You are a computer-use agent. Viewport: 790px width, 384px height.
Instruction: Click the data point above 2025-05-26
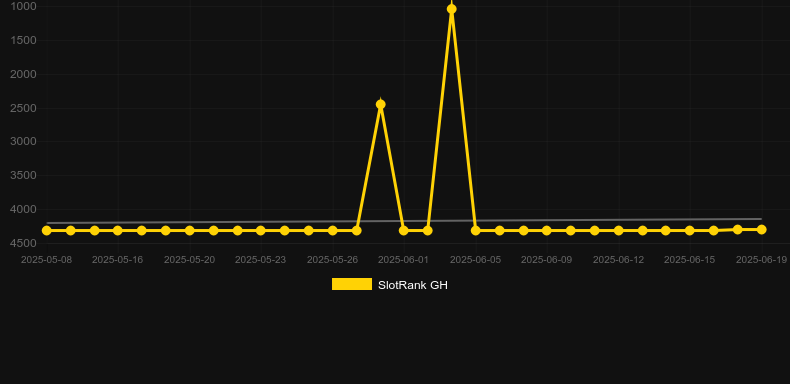333,230
